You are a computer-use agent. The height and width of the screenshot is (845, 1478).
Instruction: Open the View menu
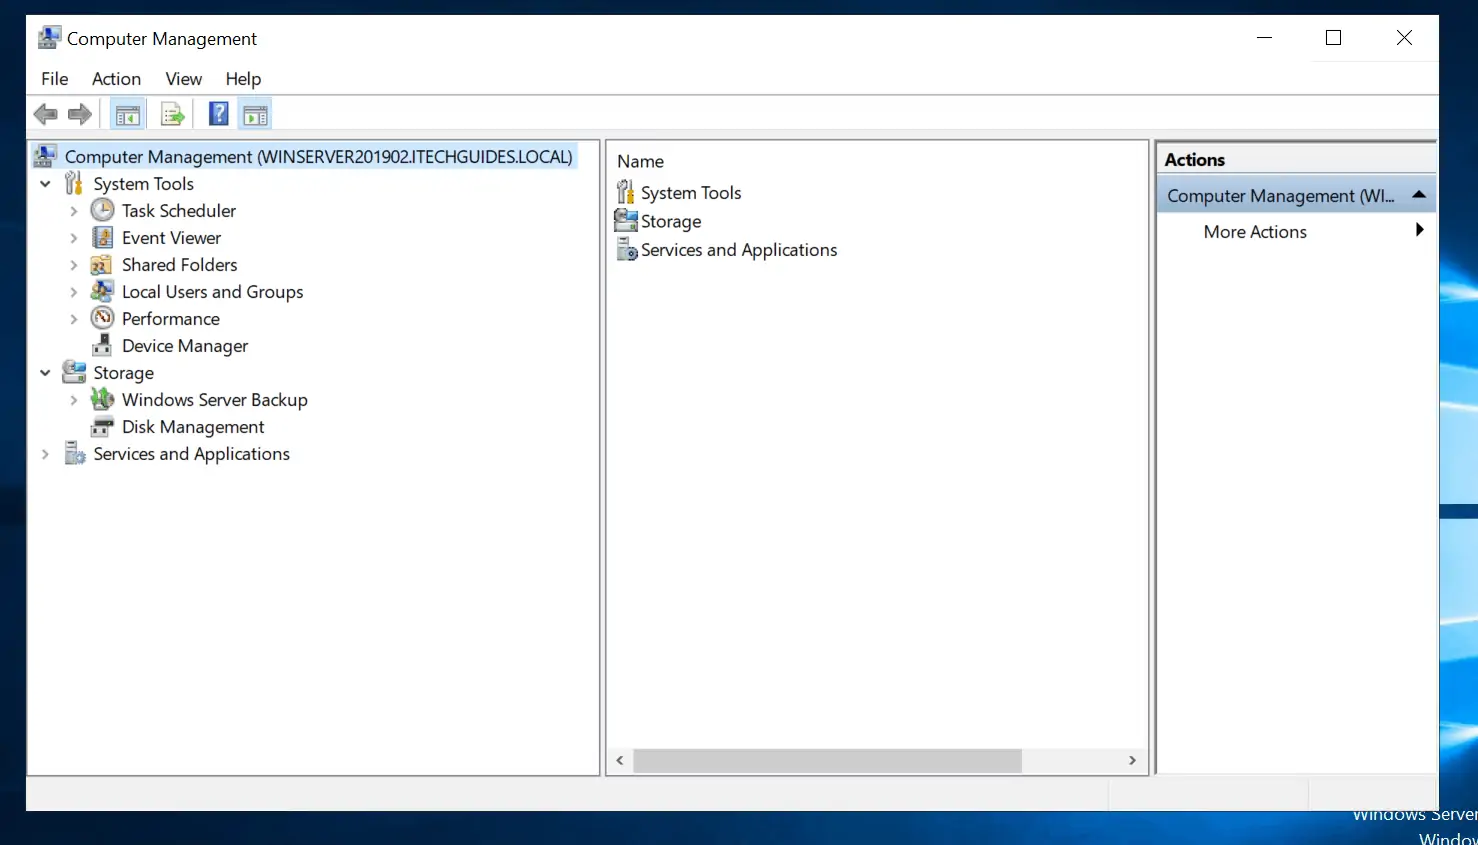184,79
